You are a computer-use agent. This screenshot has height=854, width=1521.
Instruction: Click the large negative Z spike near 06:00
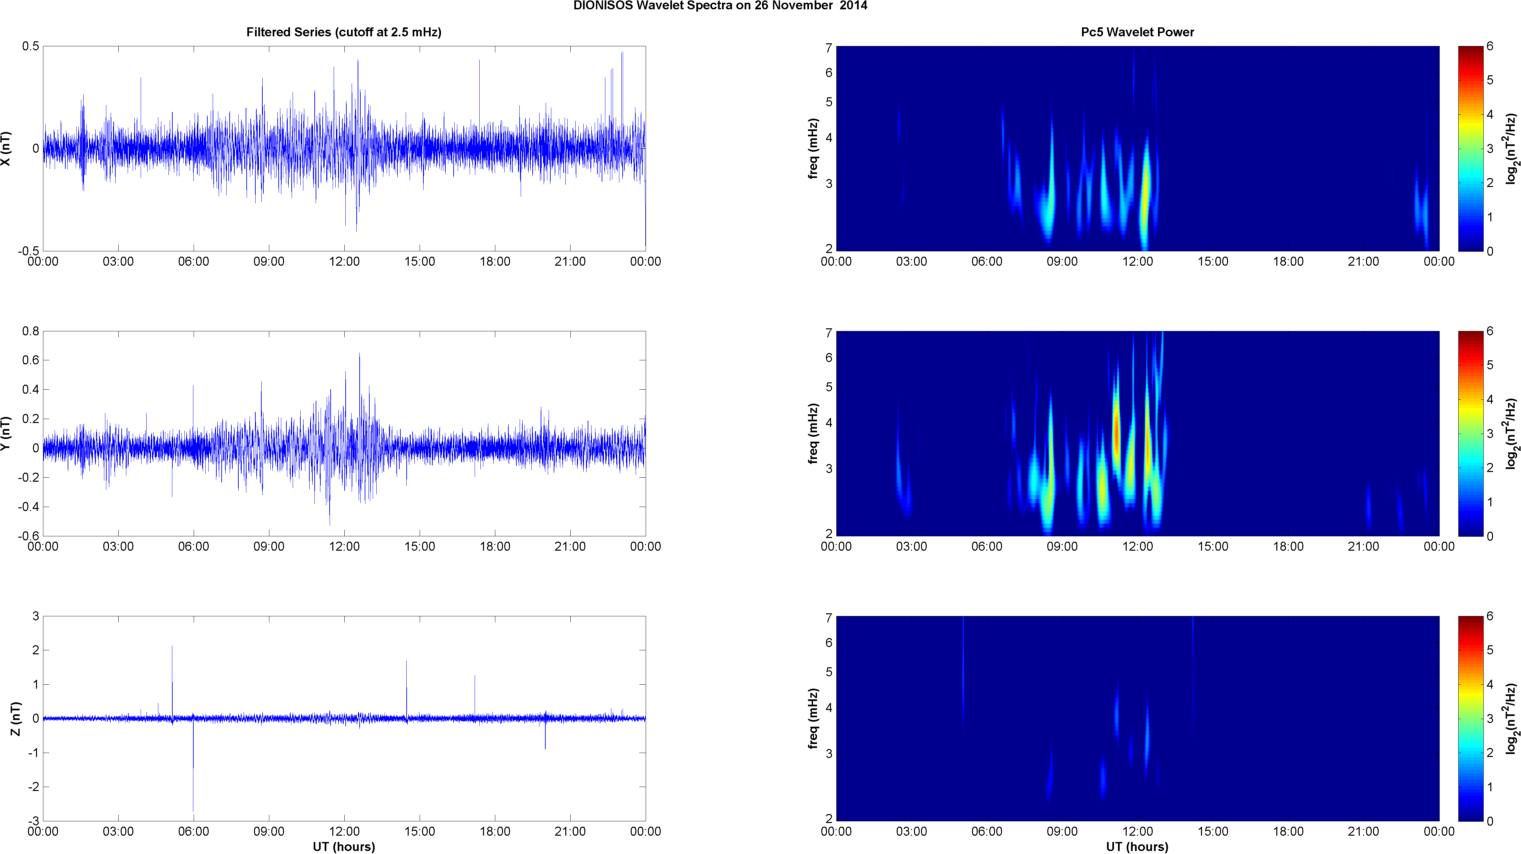[x=193, y=765]
